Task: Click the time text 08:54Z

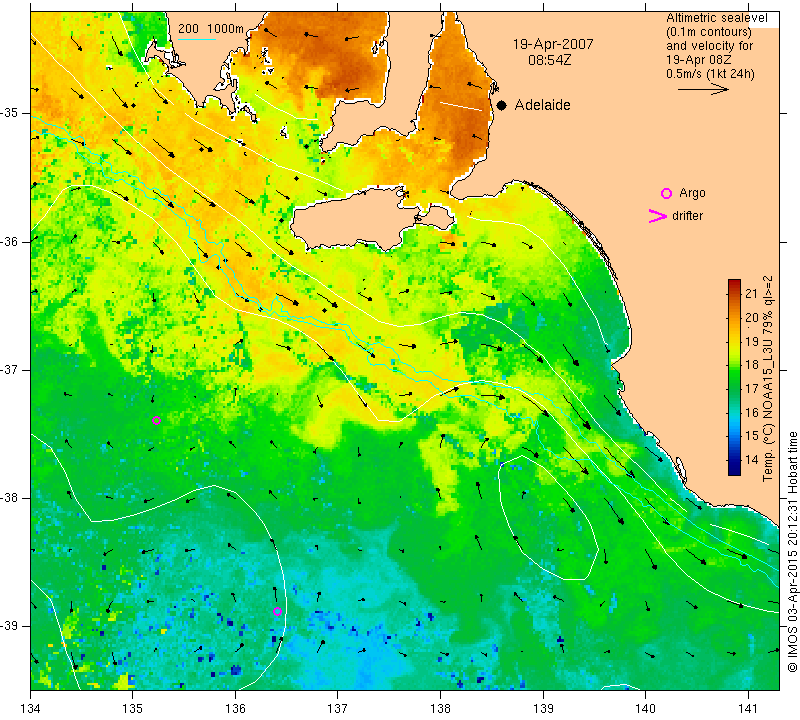Action: coord(549,60)
